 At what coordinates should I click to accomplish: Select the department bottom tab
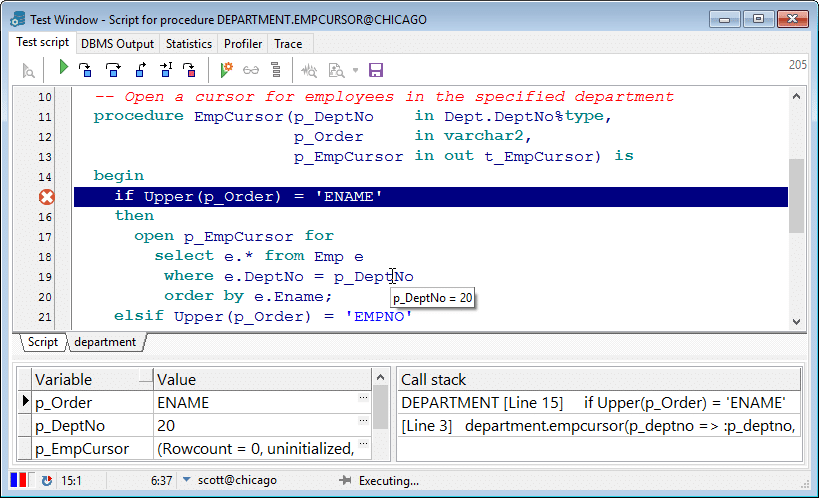105,342
